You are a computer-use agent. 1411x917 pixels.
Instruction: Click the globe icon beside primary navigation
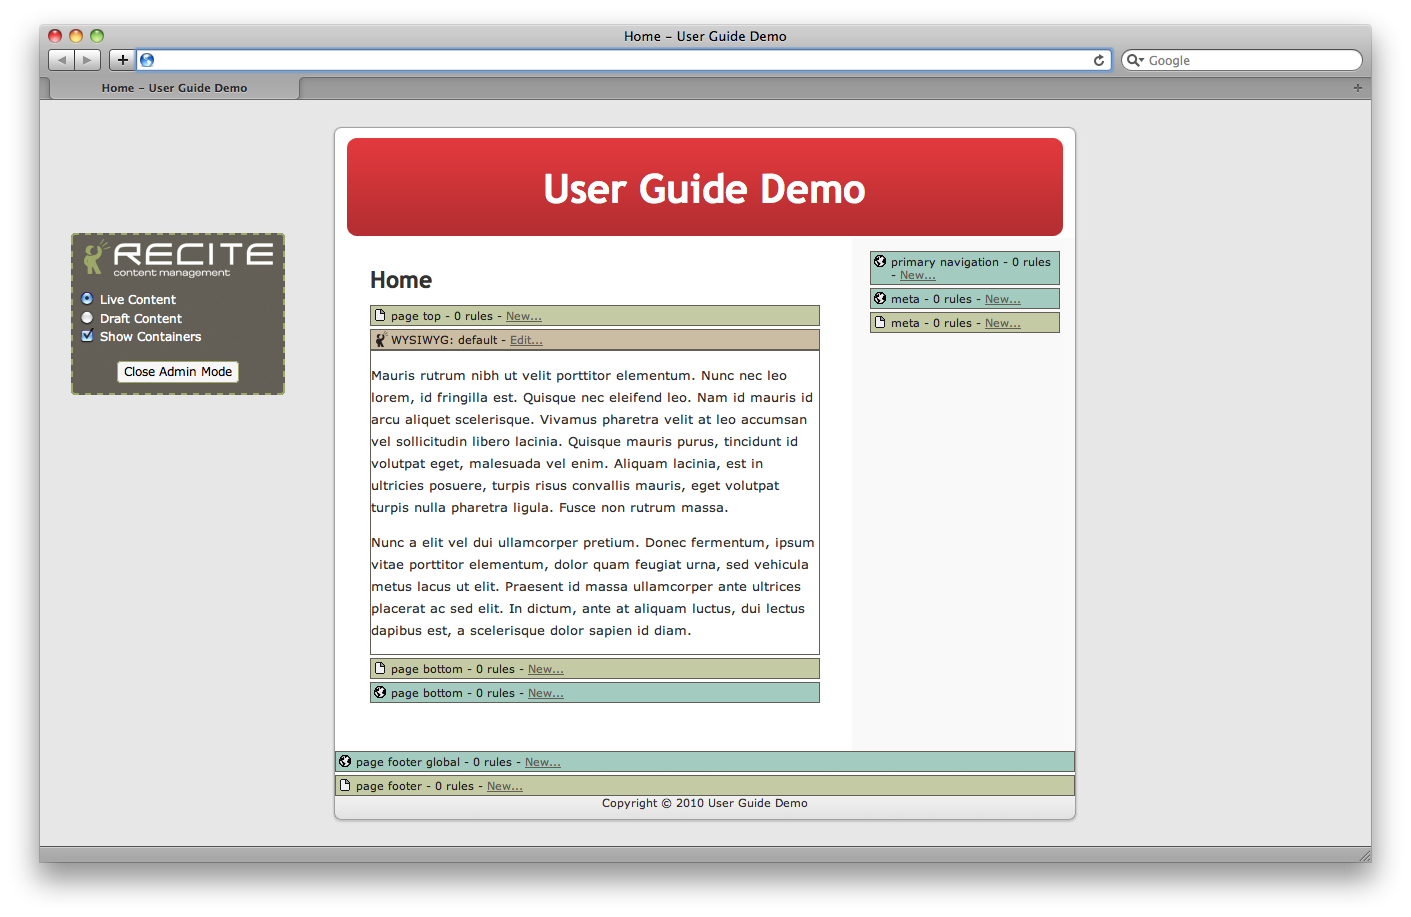click(880, 261)
